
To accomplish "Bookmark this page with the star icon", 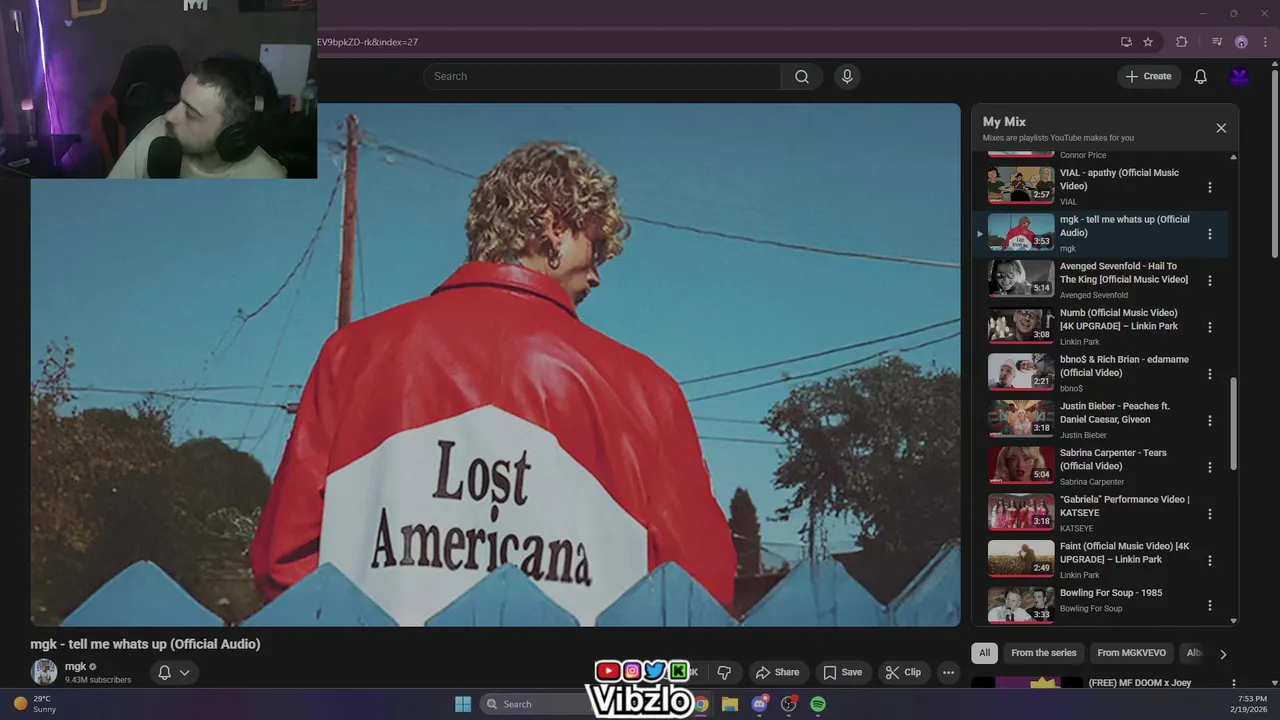I will click(x=1148, y=42).
